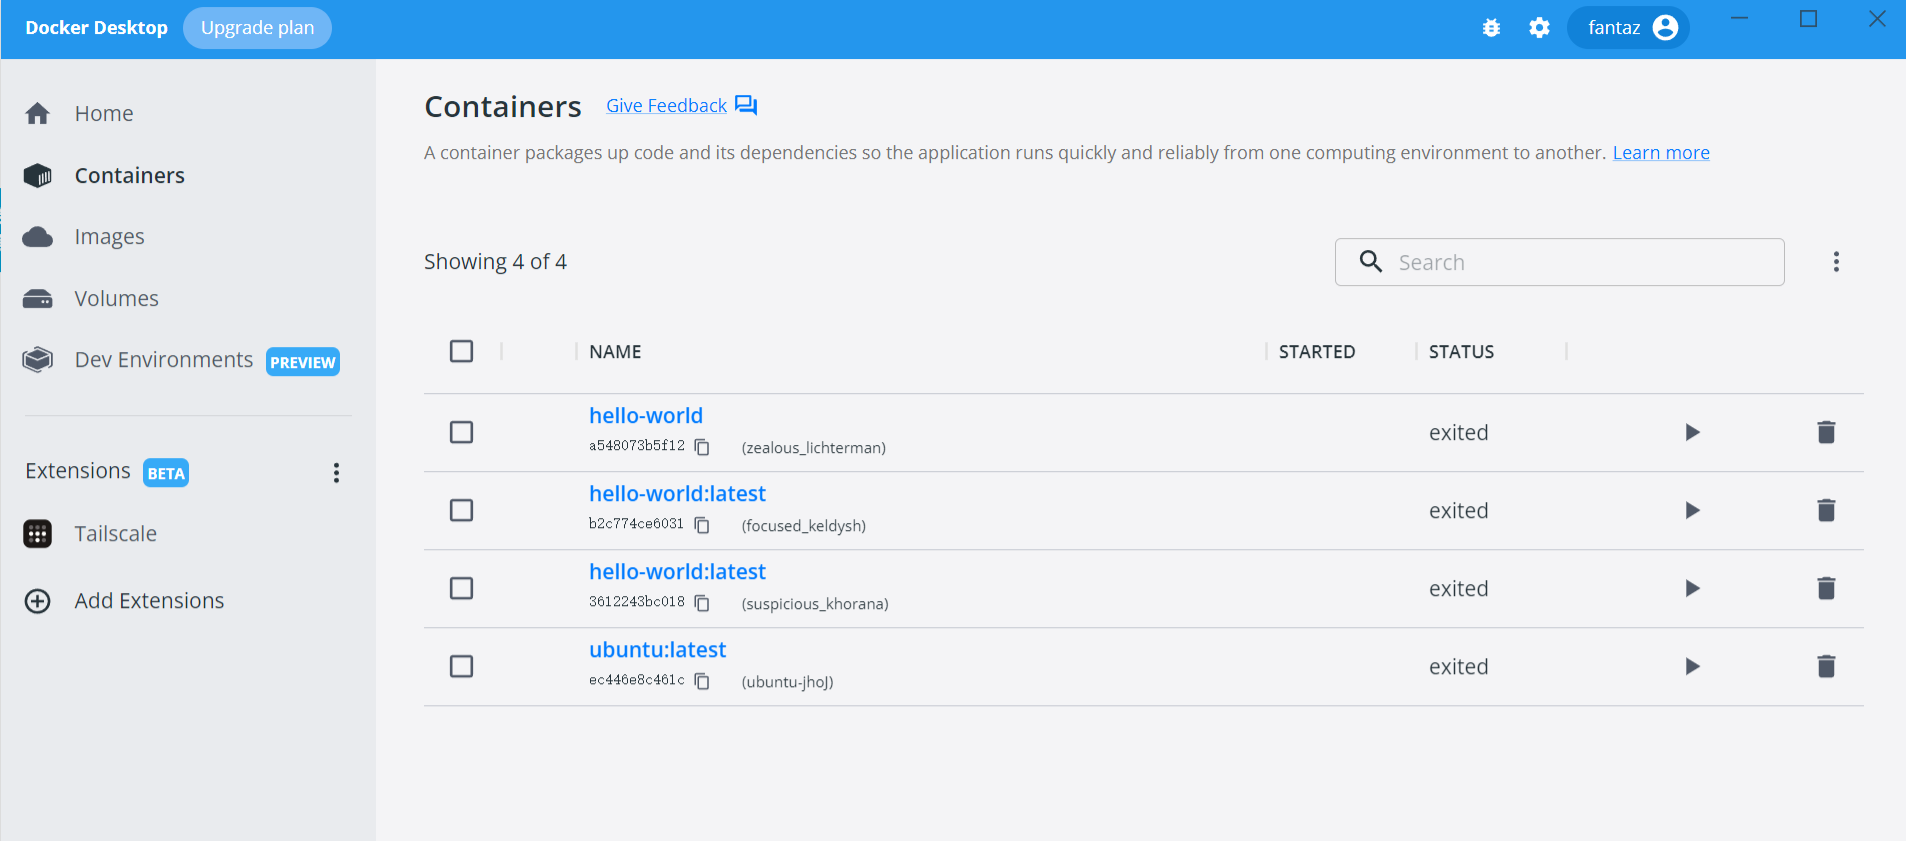The image size is (1906, 841).
Task: Click the Containers sidebar icon
Action: 38,176
